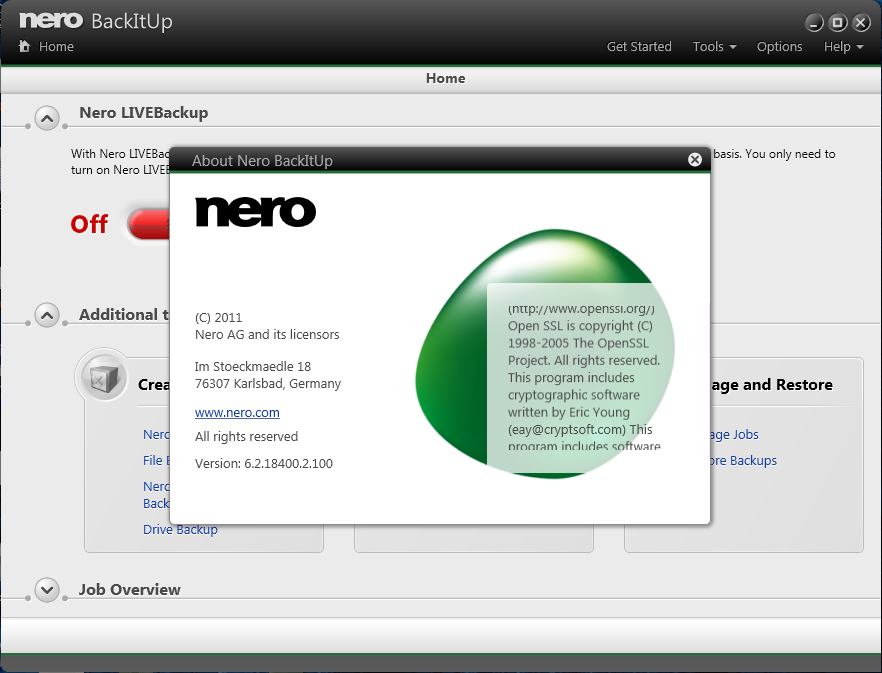The image size is (882, 673).
Task: Click the black nero logo in the About dialog
Action: point(255,212)
